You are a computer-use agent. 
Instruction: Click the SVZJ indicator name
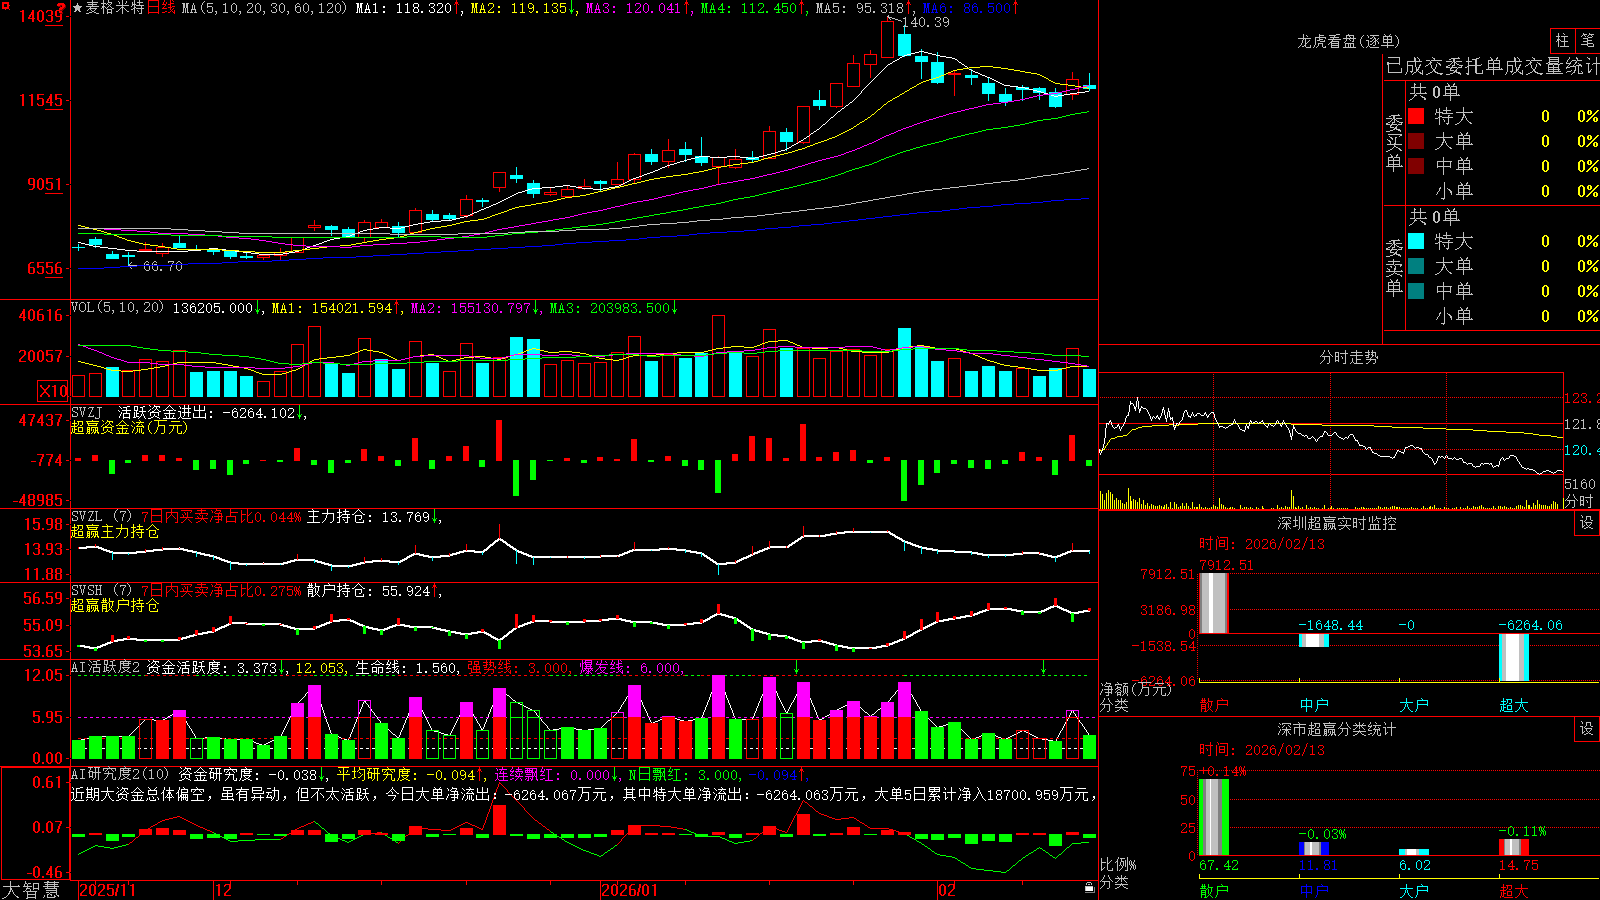(87, 412)
